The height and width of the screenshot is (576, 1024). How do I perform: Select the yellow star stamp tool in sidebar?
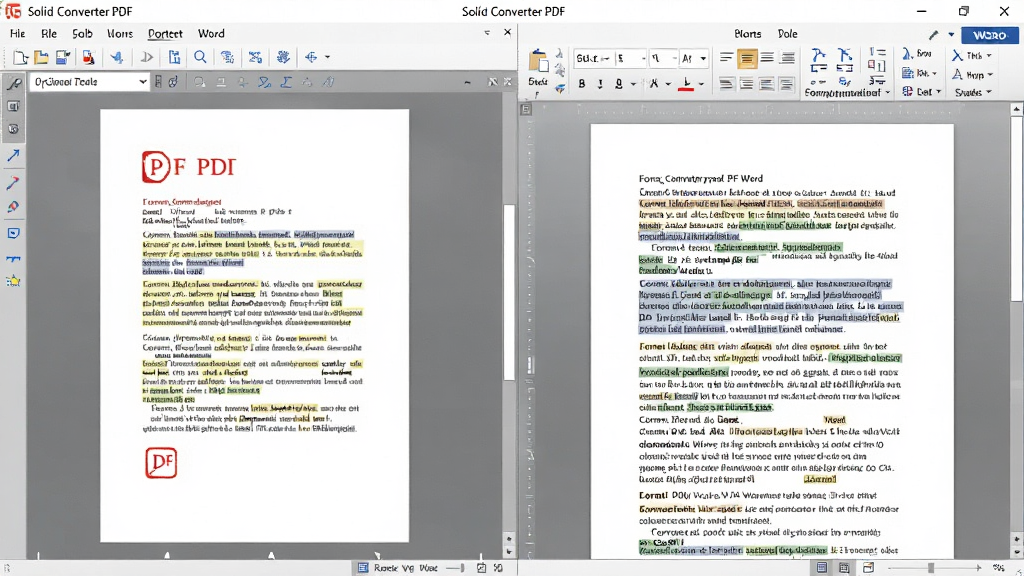[x=13, y=281]
